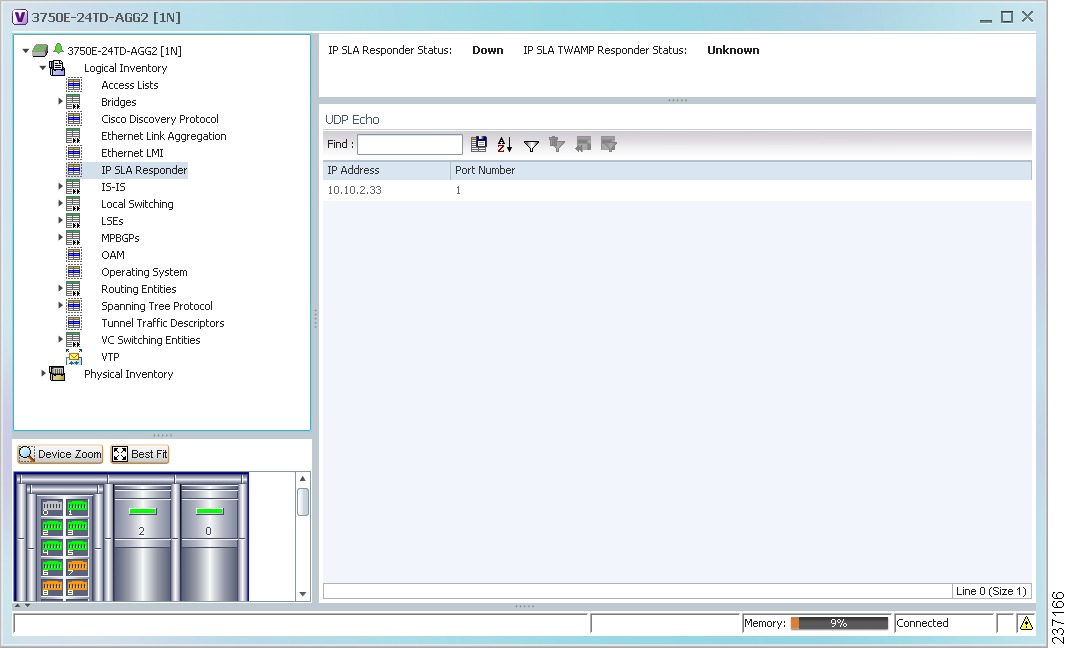
Task: Click the Cisco Discovery Protocol icon
Action: coord(74,119)
